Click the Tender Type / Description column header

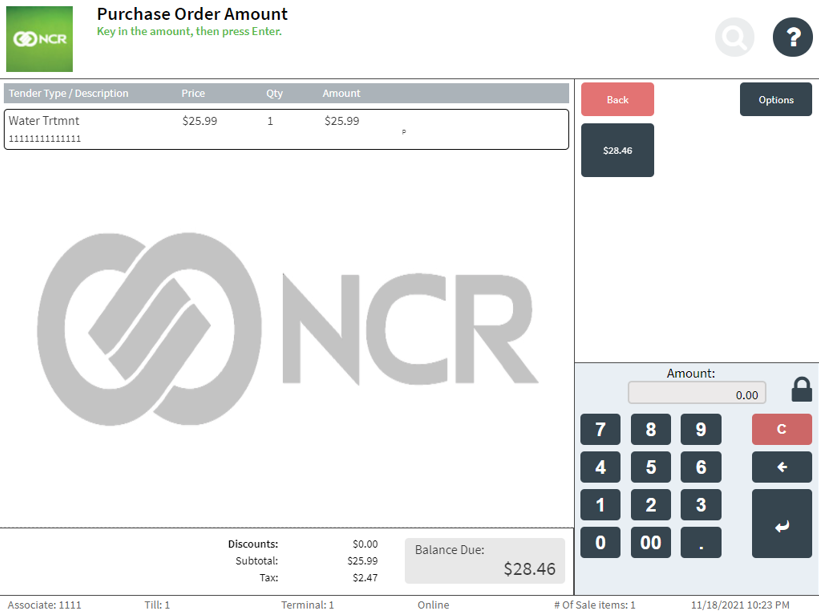pyautogui.click(x=69, y=94)
